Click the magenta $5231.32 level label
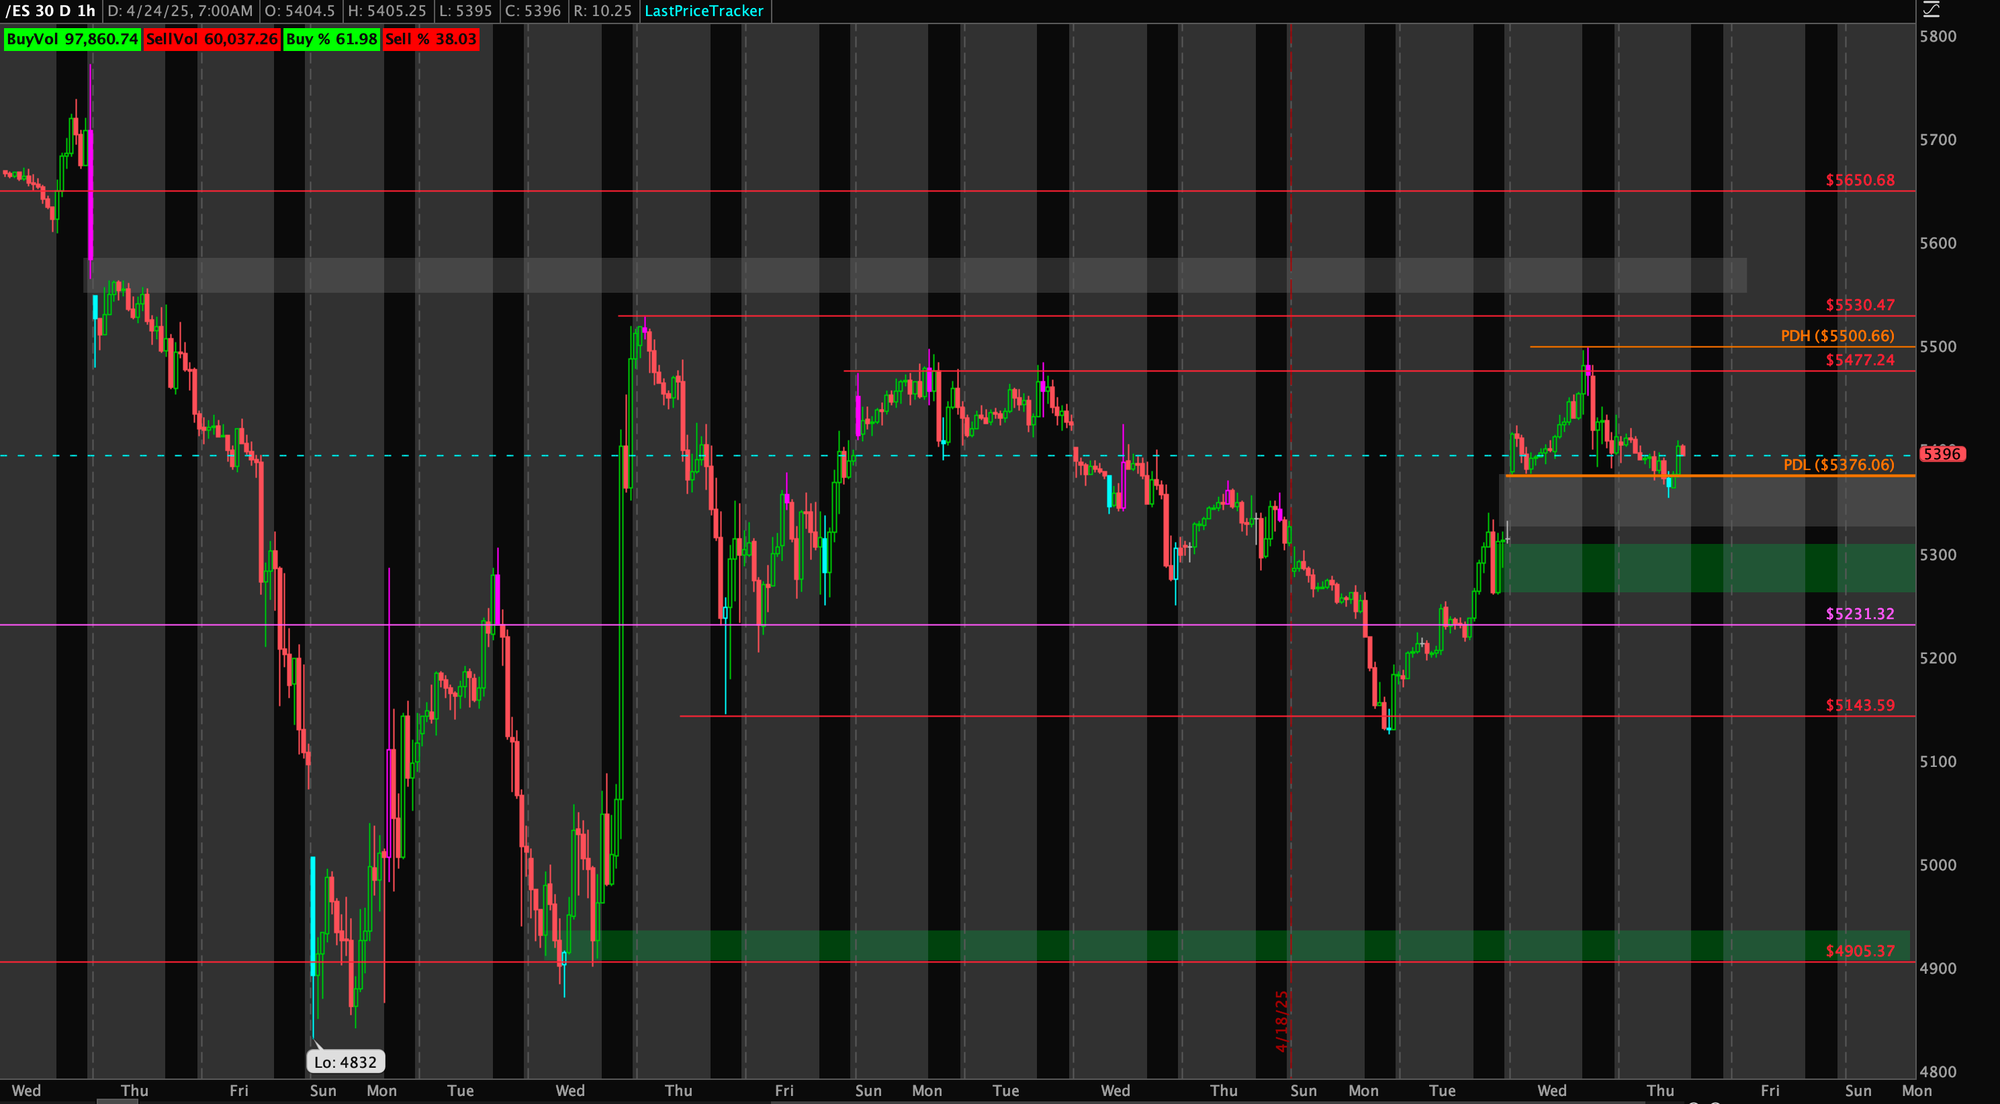The height and width of the screenshot is (1104, 2000). [1859, 614]
